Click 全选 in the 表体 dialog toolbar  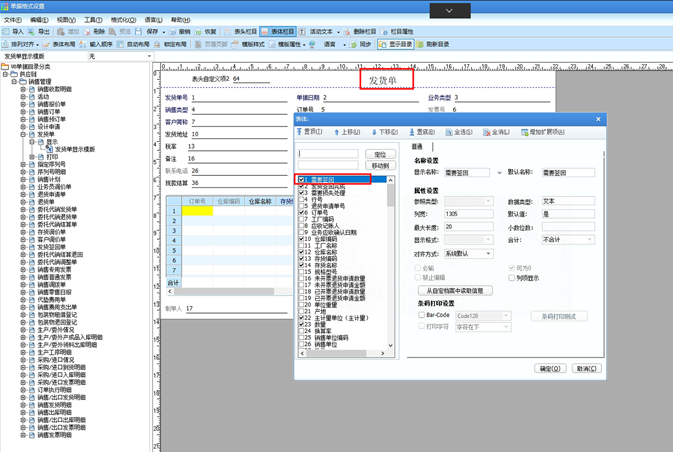coord(459,132)
